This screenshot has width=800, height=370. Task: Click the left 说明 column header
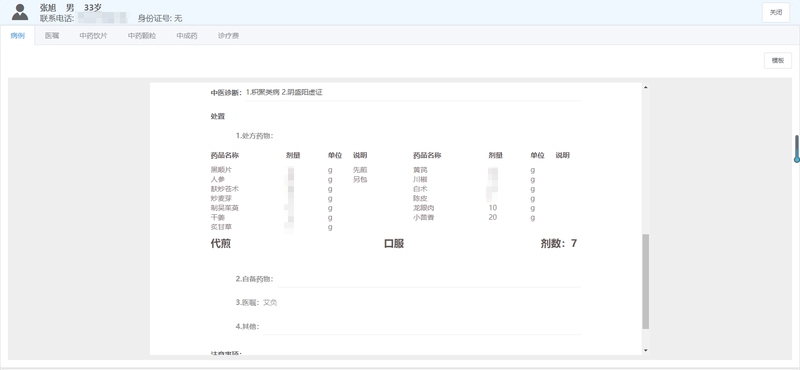click(x=360, y=155)
